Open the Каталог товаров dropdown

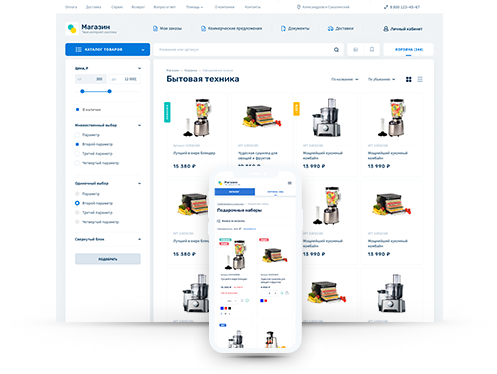coord(107,50)
